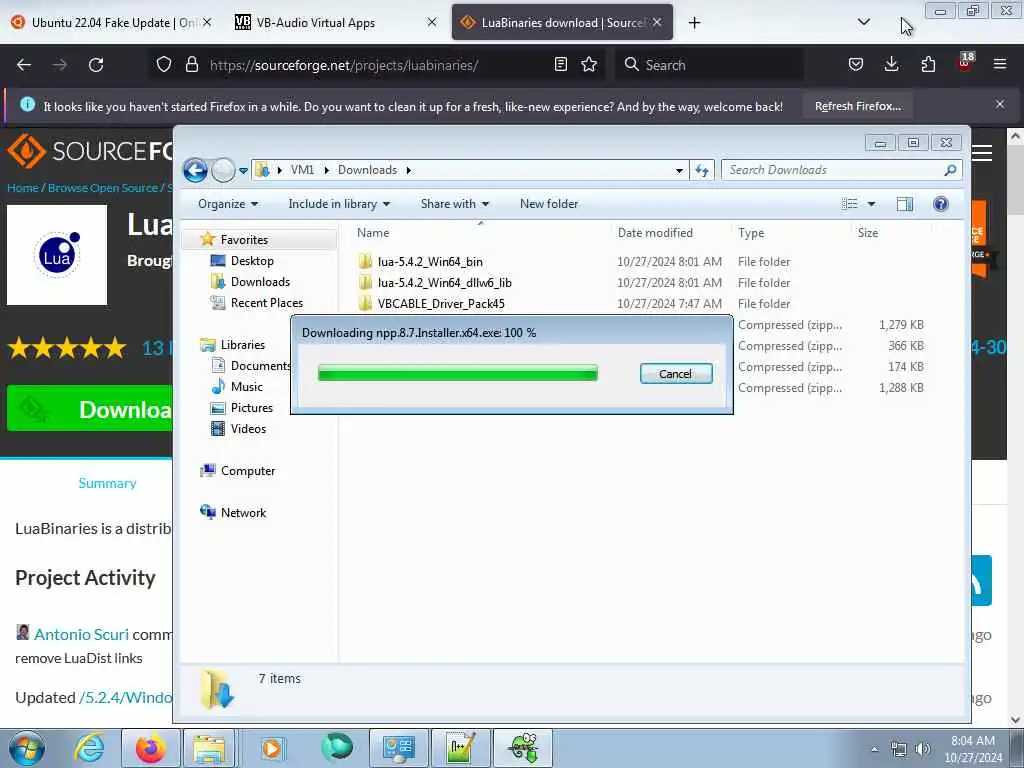Open the Include in library menu
1024x768 pixels.
(x=339, y=204)
